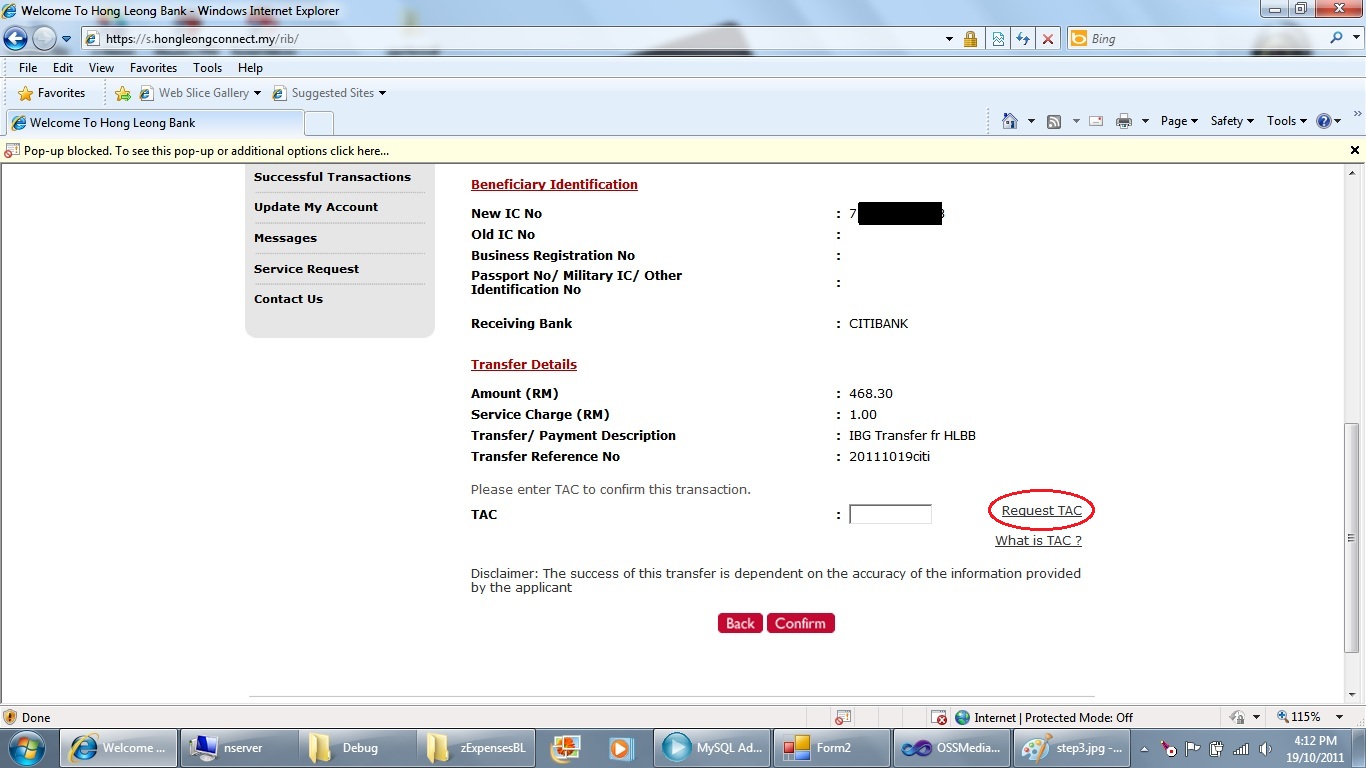The width and height of the screenshot is (1366, 768).
Task: Switch to the nserver taskbar window
Action: pyautogui.click(x=238, y=748)
